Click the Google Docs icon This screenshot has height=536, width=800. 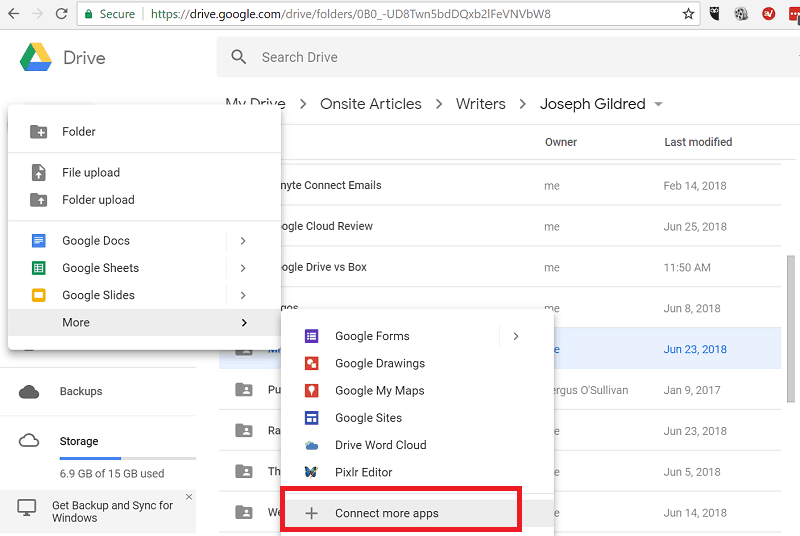coord(38,240)
